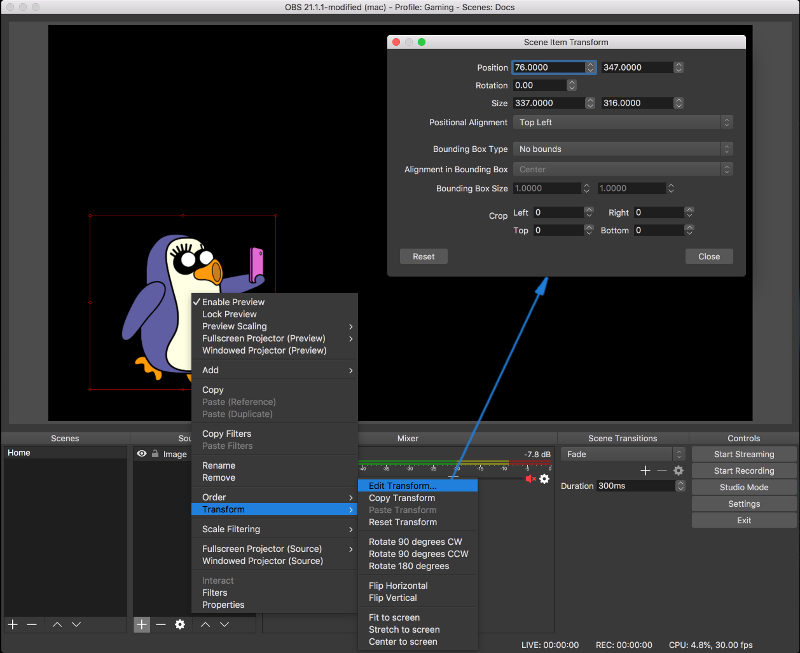Select Flip Horizontal in Transform submenu
Image resolution: width=800 pixels, height=653 pixels.
pos(398,586)
